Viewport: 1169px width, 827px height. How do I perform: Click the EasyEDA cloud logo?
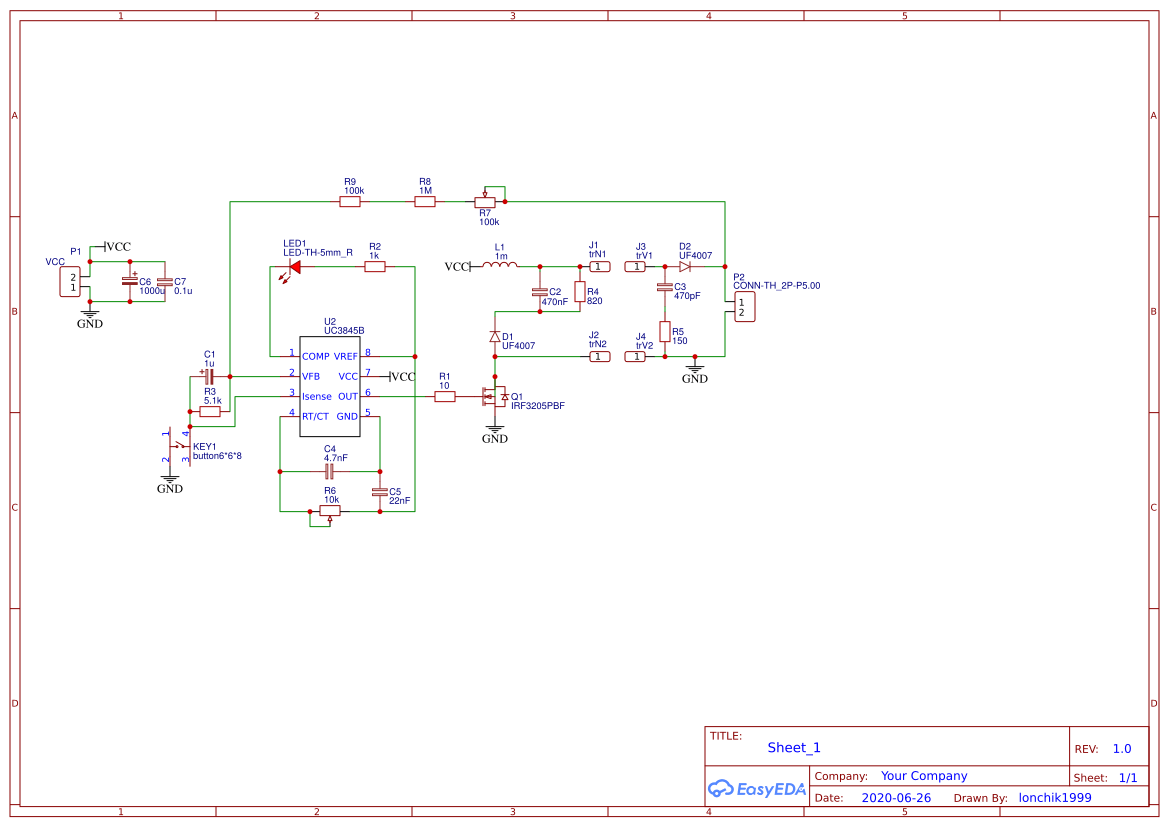point(722,789)
